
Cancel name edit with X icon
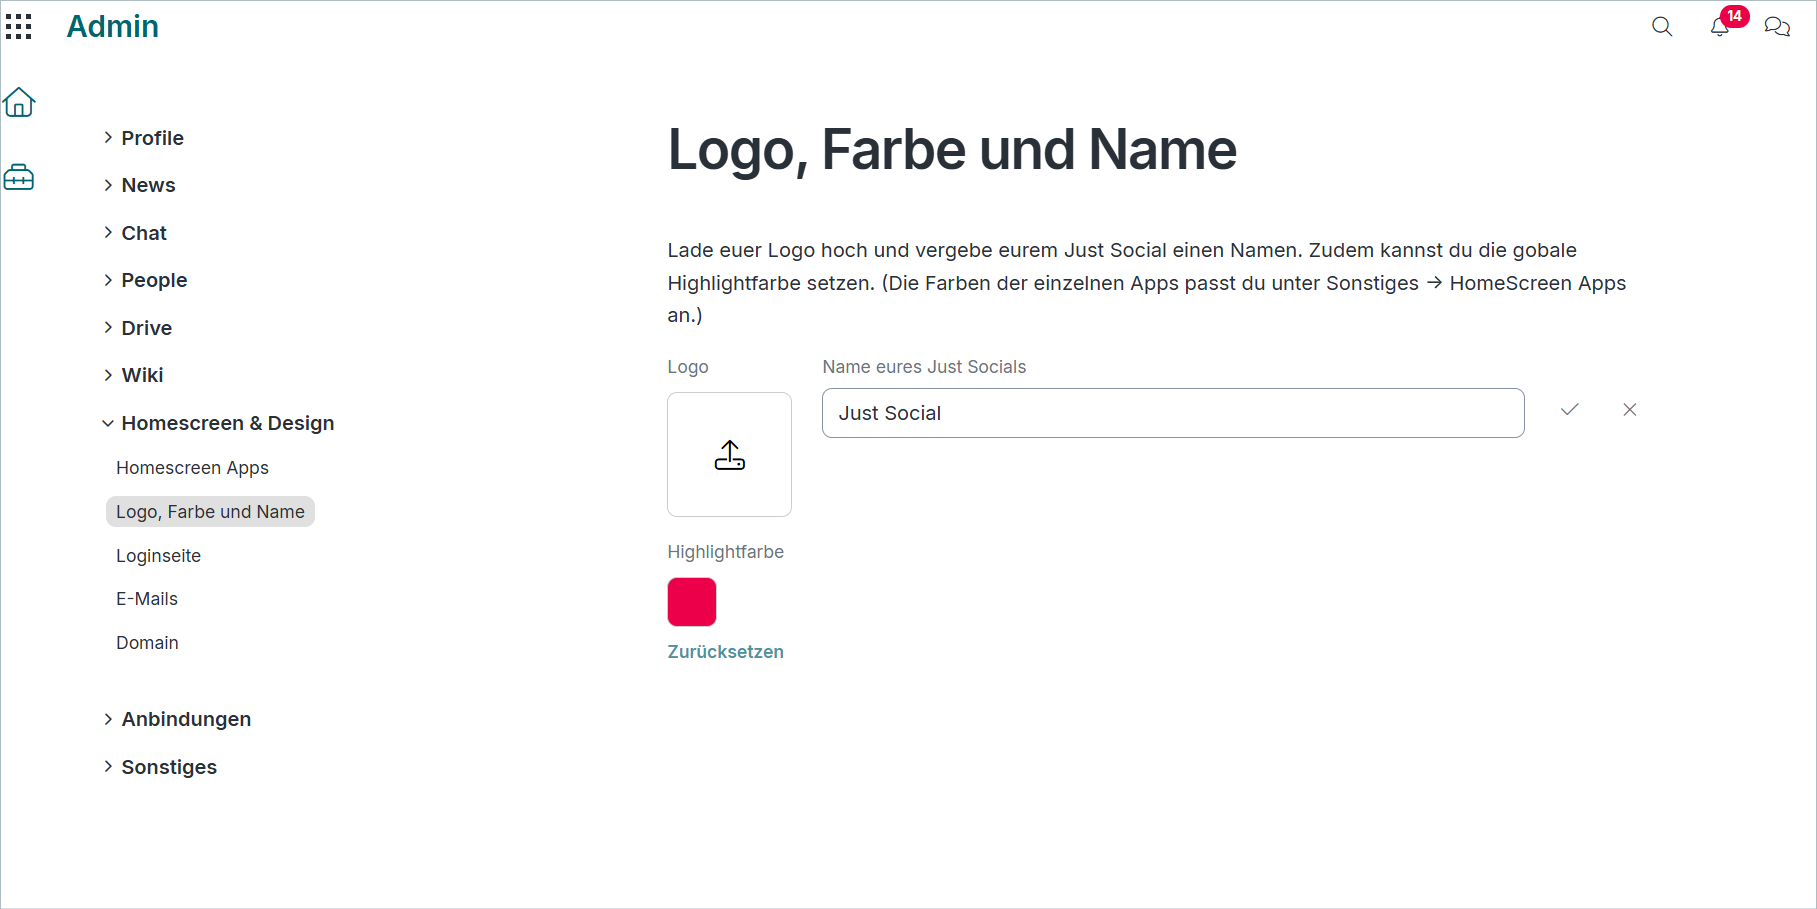(1630, 410)
